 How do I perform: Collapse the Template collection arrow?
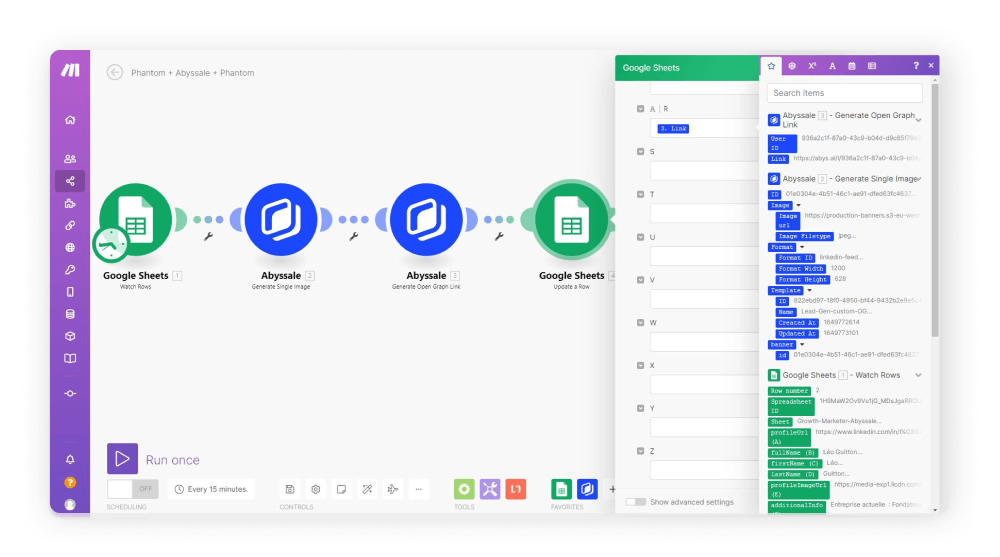(x=809, y=290)
